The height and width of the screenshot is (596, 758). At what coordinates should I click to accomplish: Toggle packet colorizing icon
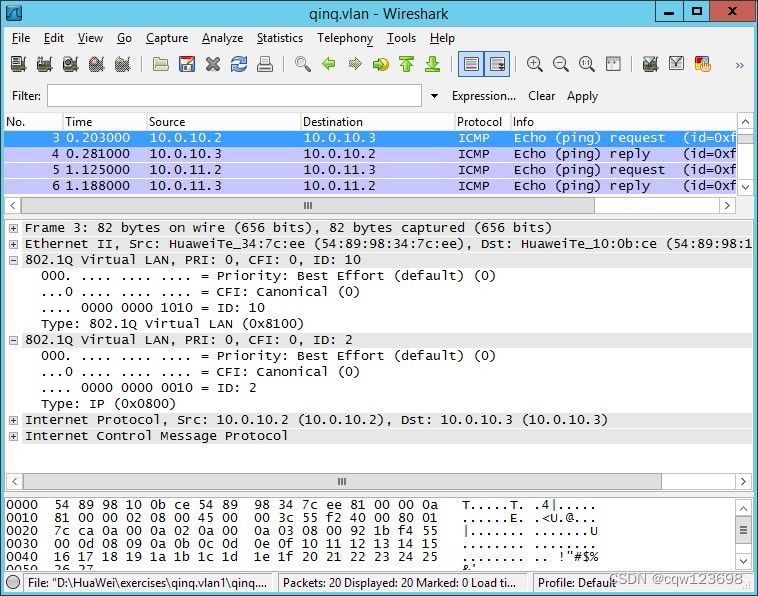click(x=471, y=64)
